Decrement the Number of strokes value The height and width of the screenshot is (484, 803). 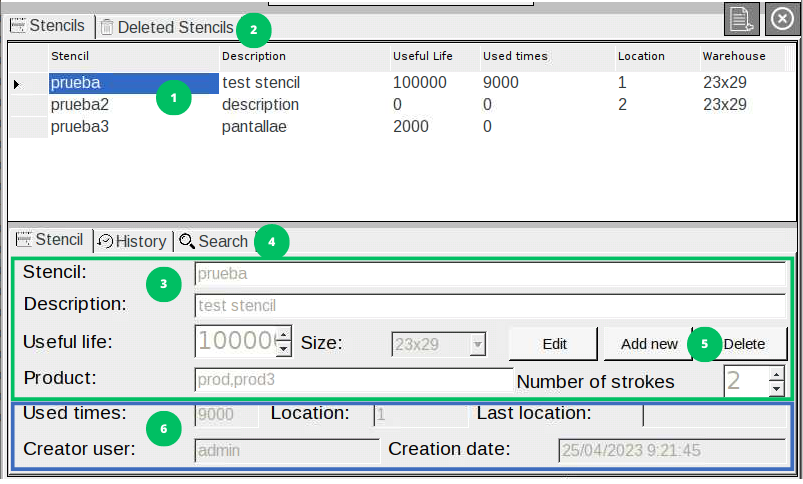pyautogui.click(x=777, y=389)
